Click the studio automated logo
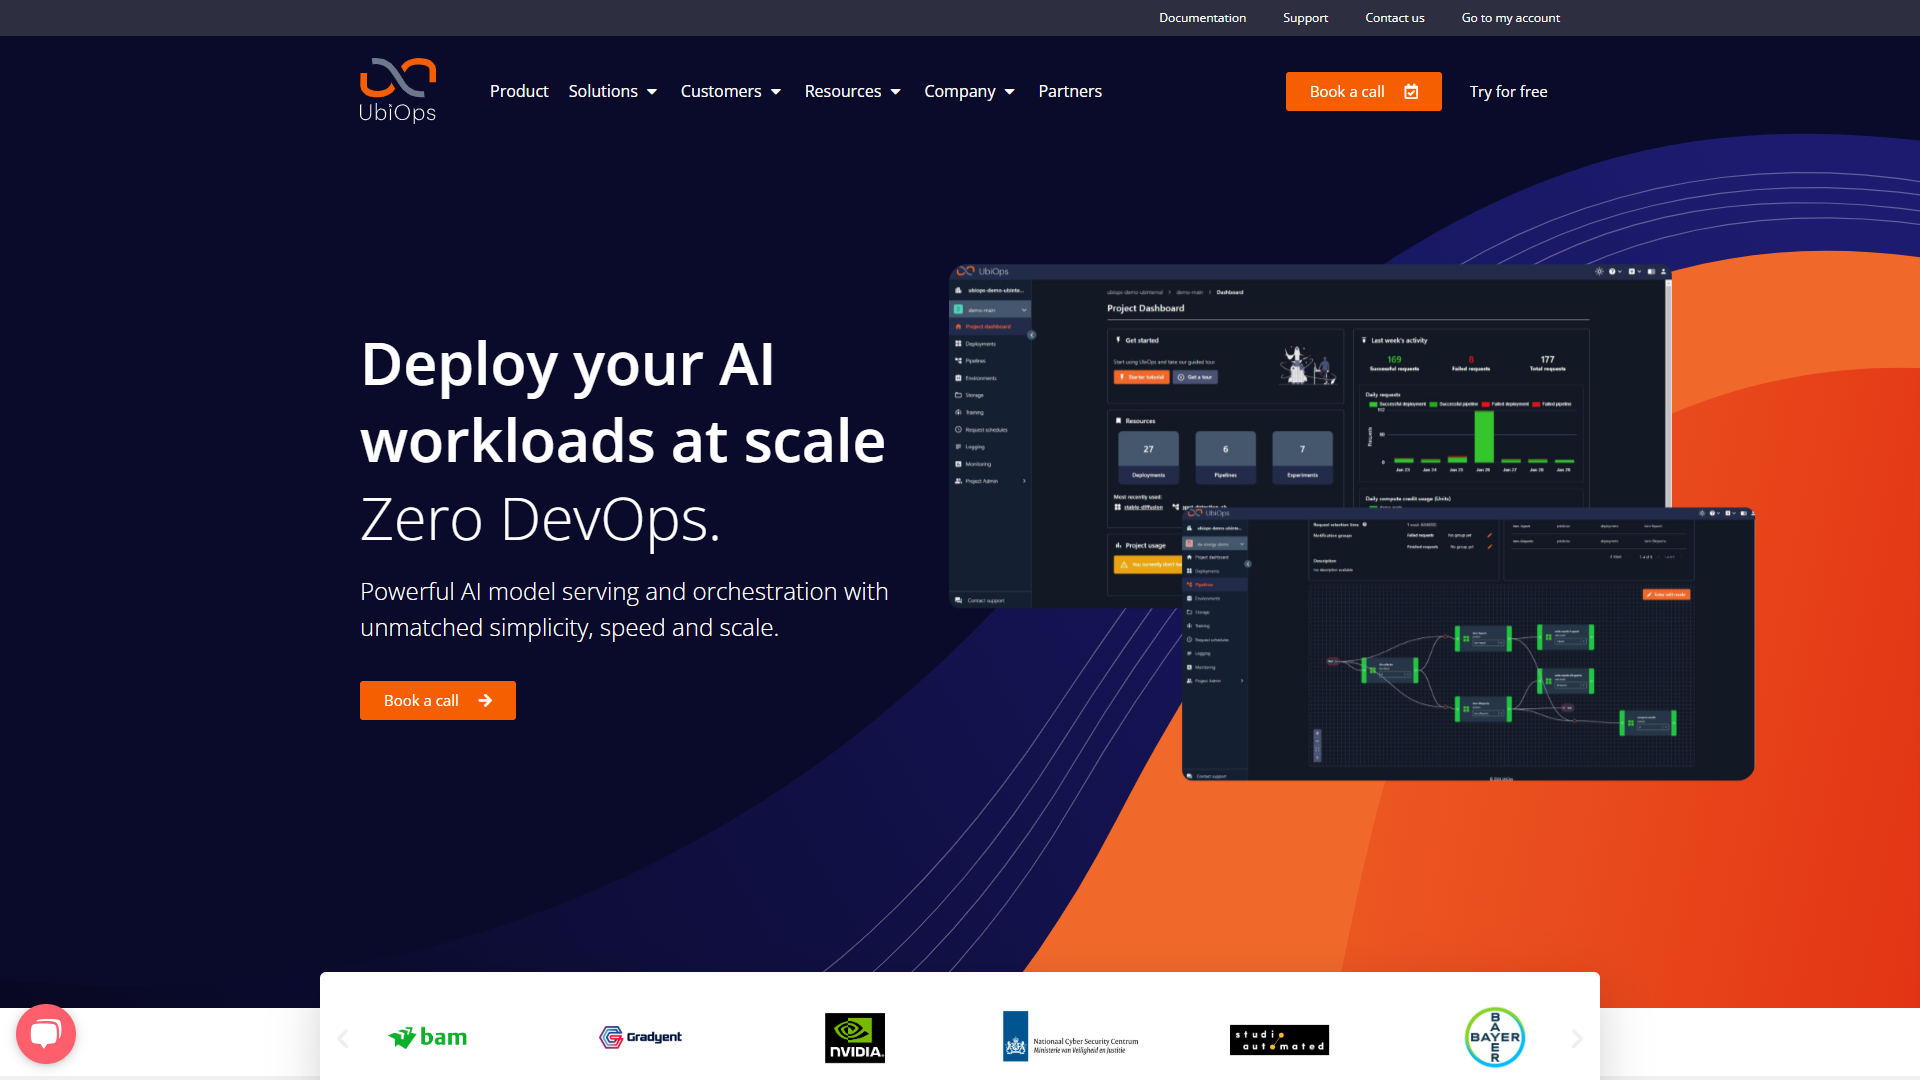This screenshot has height=1080, width=1920. click(1279, 1039)
